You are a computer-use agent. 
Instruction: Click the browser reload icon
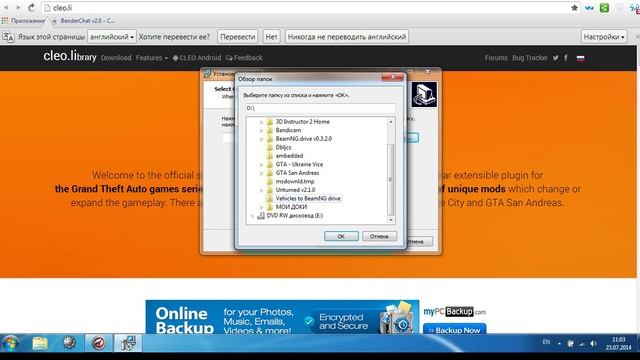(31, 7)
